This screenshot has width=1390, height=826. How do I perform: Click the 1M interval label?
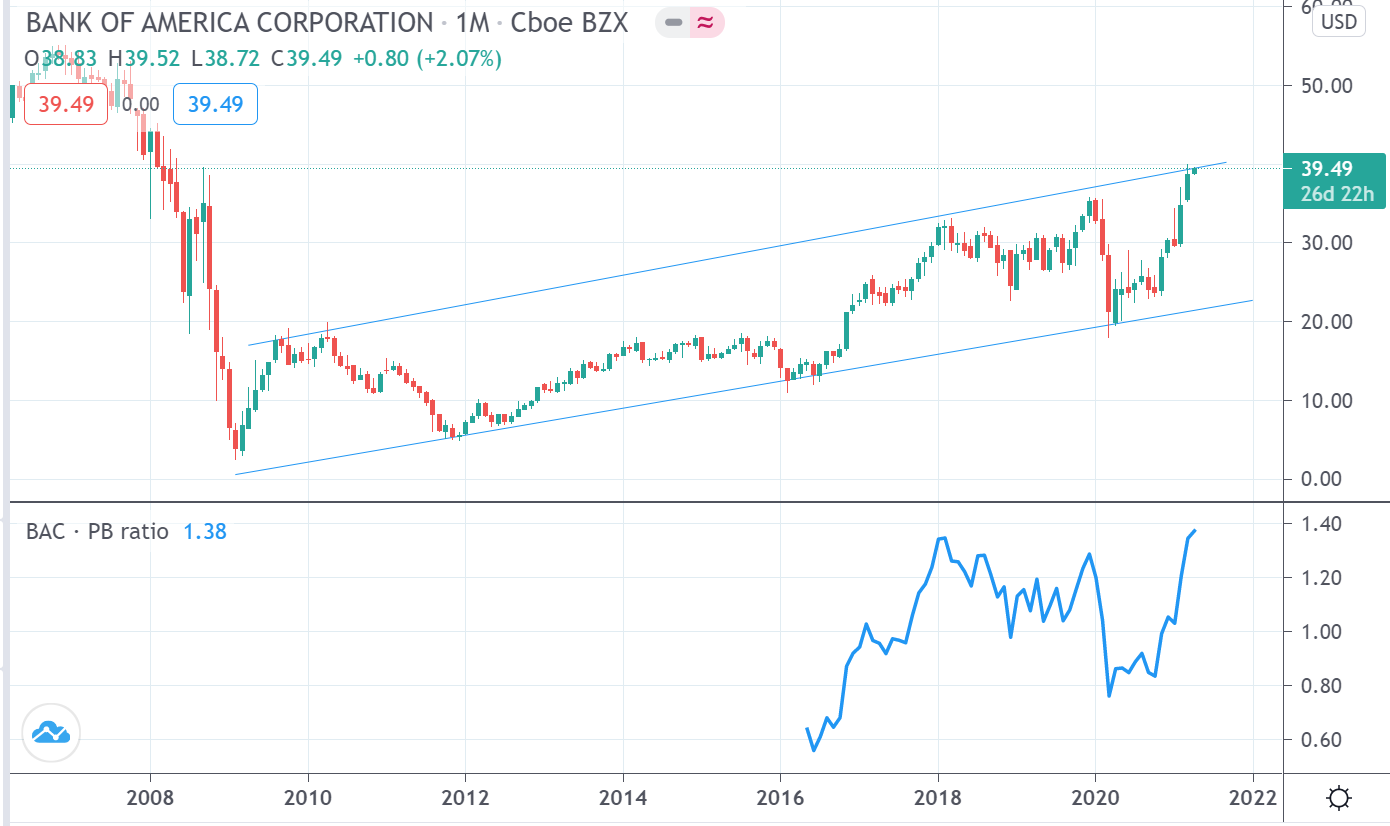pyautogui.click(x=473, y=22)
